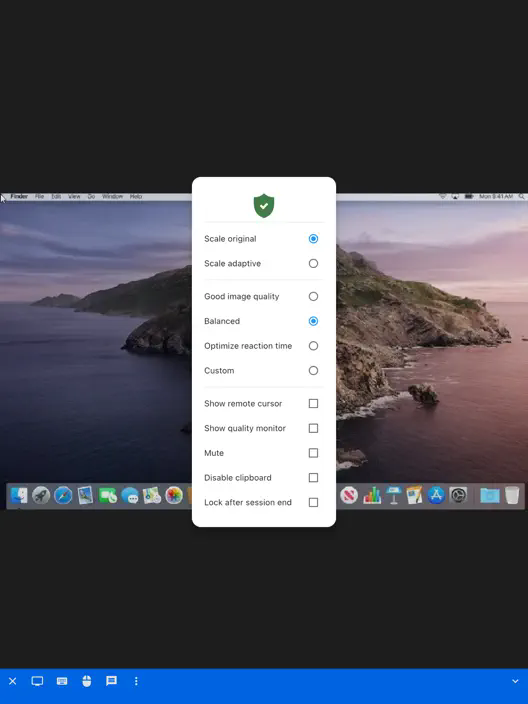This screenshot has width=528, height=704.
Task: Click the green security shield icon
Action: click(x=264, y=206)
